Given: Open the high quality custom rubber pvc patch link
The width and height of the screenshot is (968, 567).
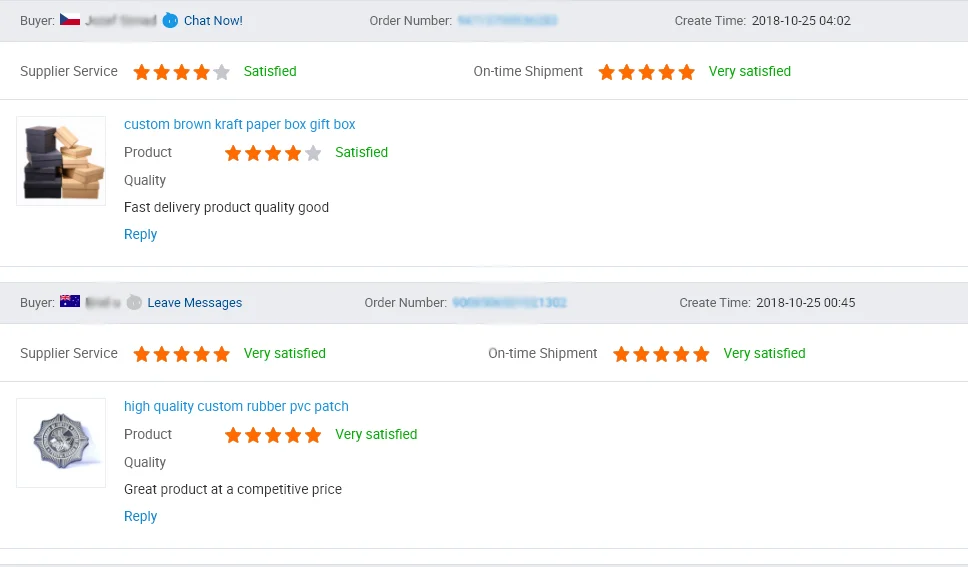Looking at the screenshot, I should 236,407.
